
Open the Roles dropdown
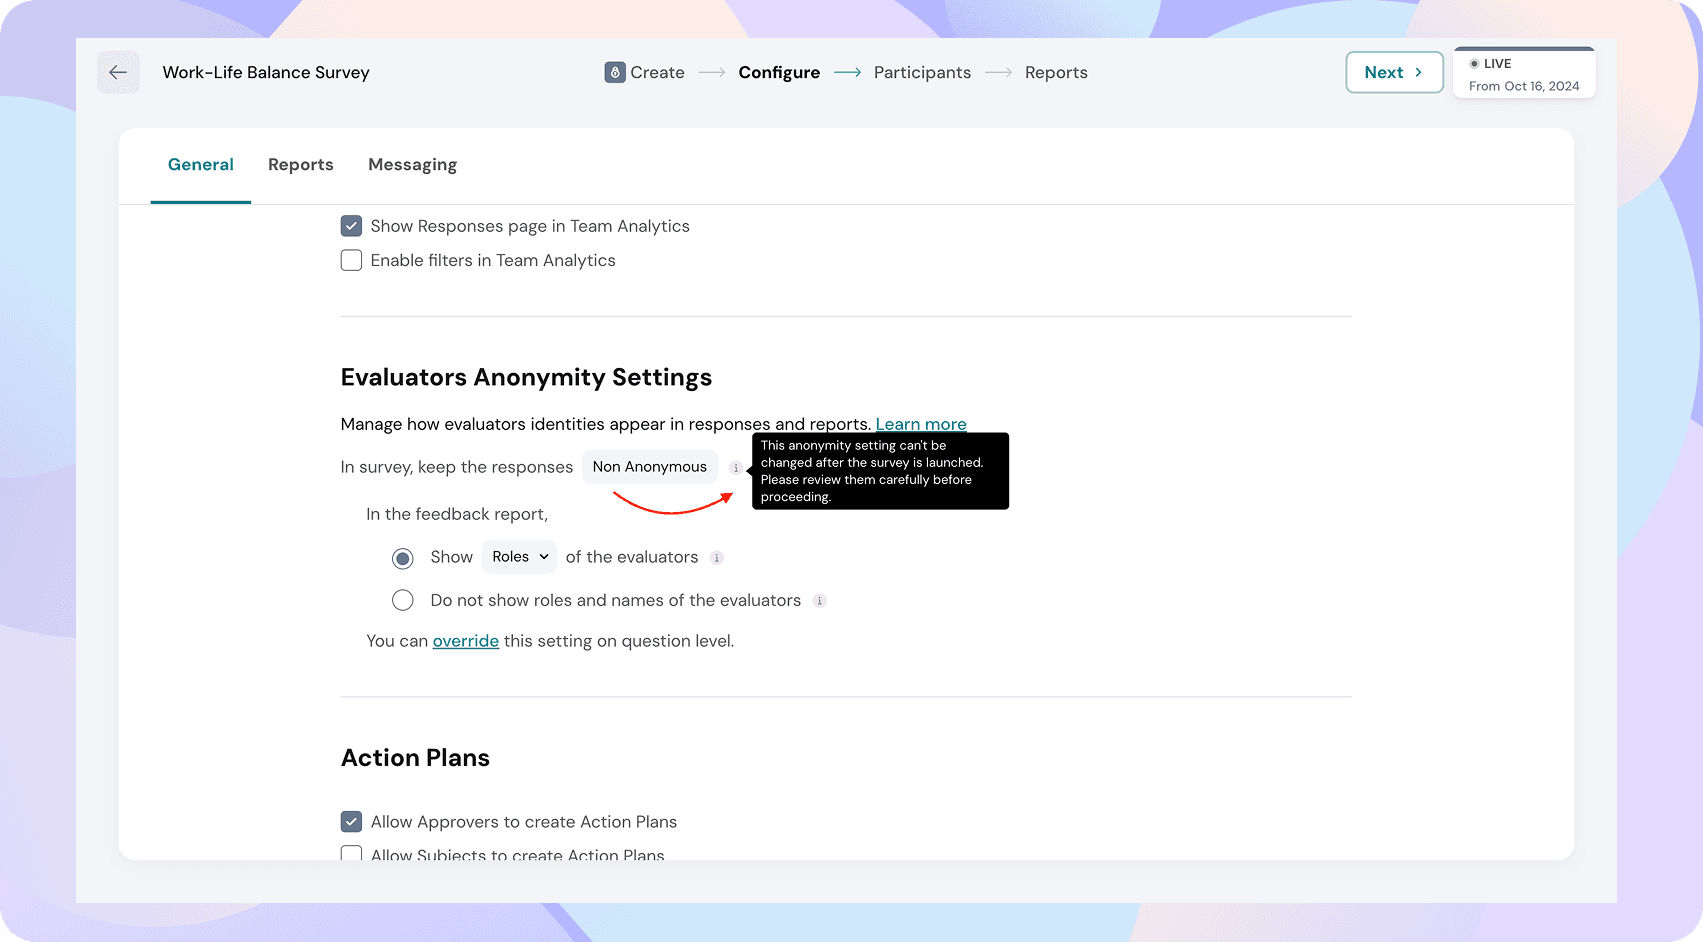519,557
